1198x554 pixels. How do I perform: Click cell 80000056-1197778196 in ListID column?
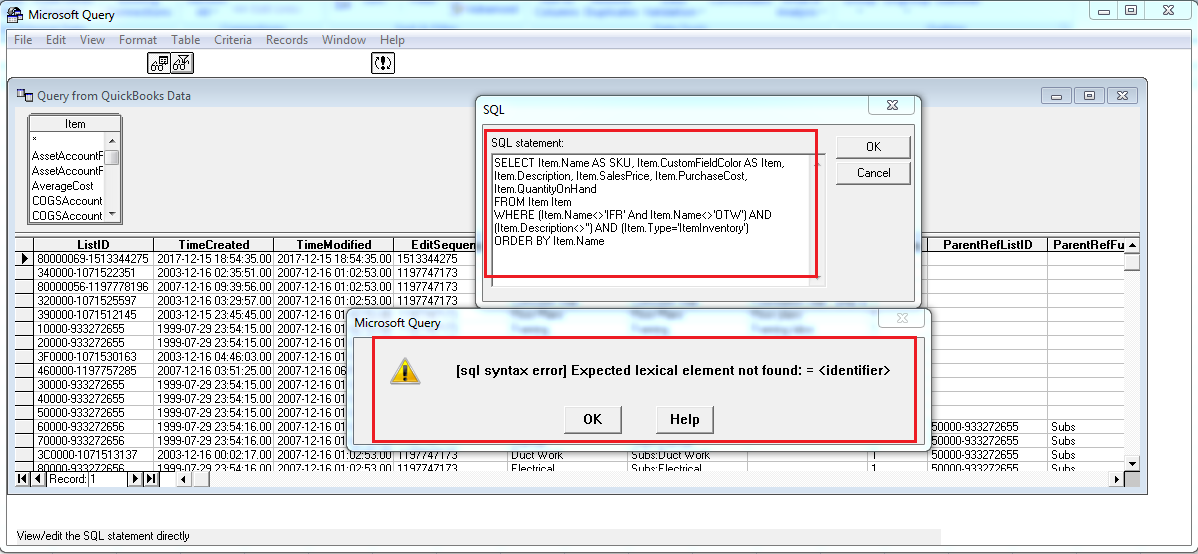coord(94,287)
